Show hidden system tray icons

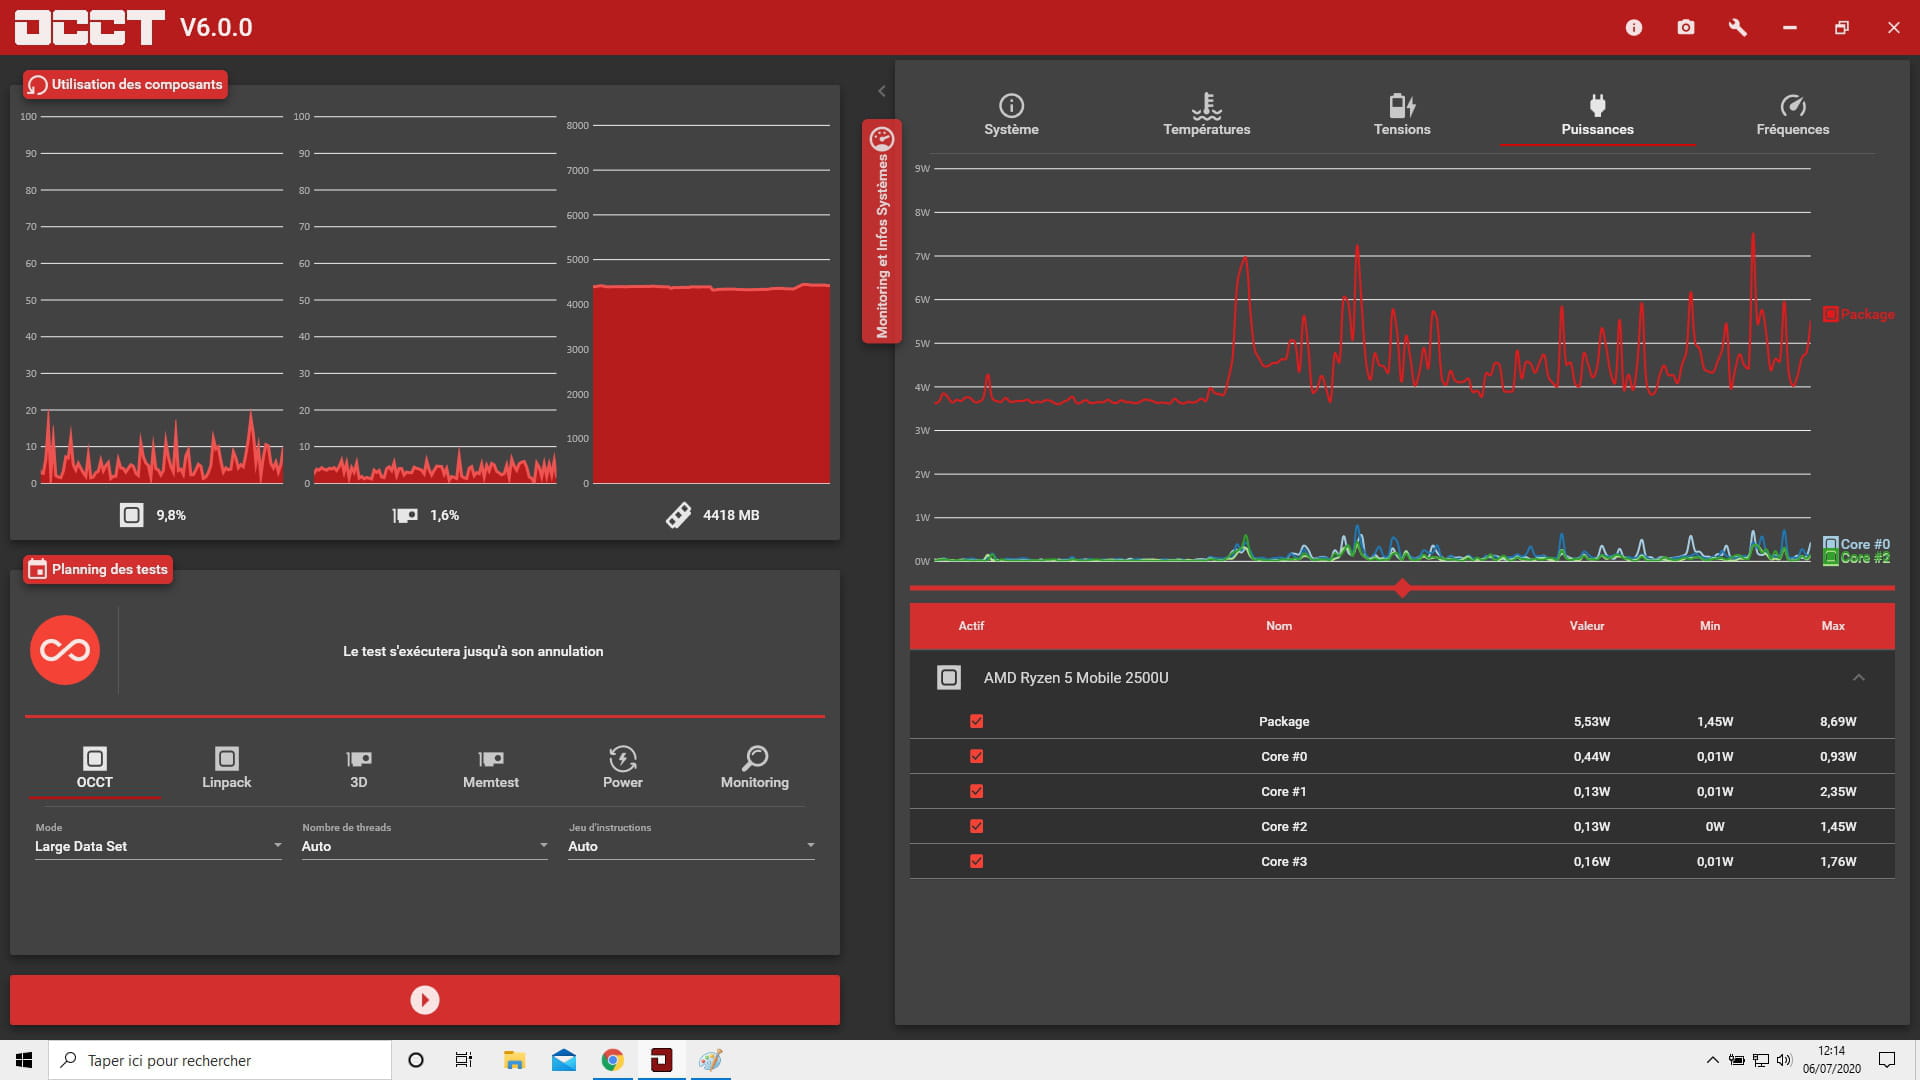(x=1712, y=1060)
